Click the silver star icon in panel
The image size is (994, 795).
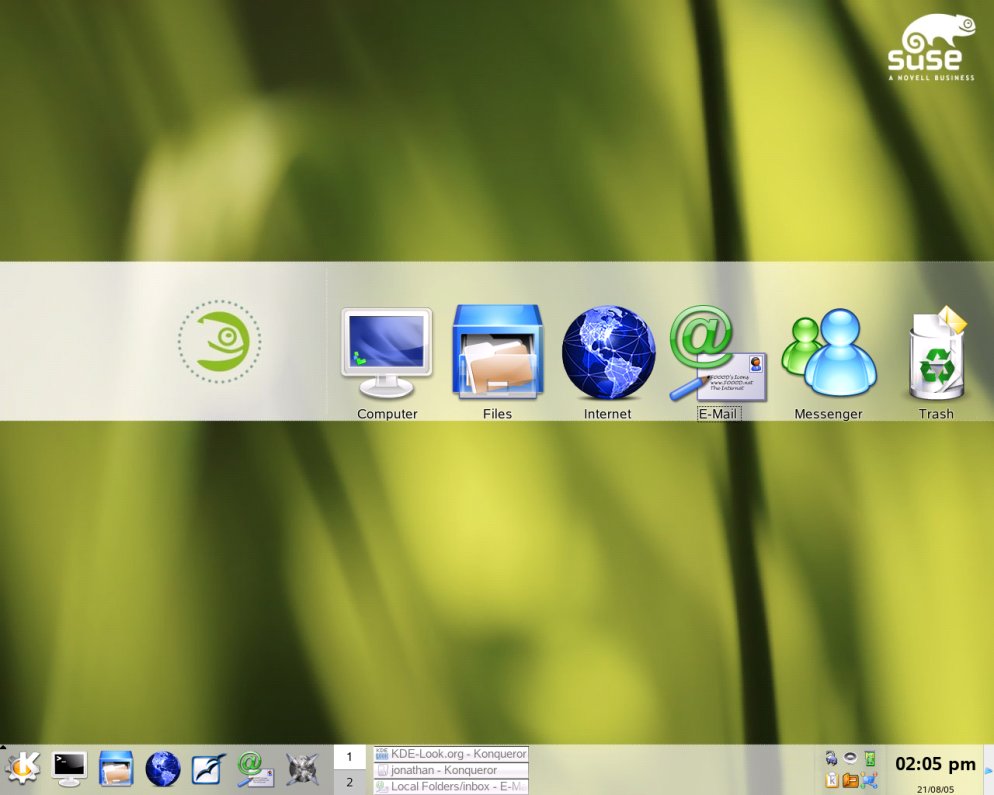[x=302, y=769]
